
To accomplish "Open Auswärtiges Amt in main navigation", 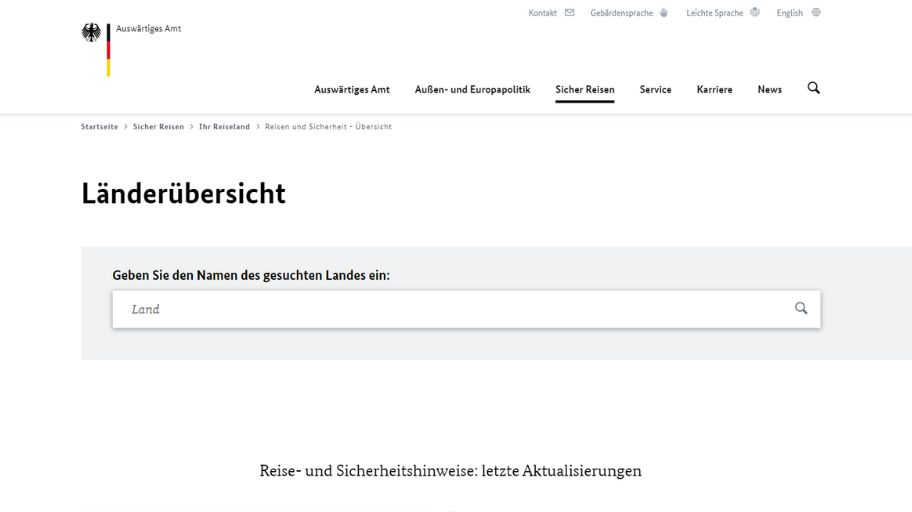I will point(352,90).
